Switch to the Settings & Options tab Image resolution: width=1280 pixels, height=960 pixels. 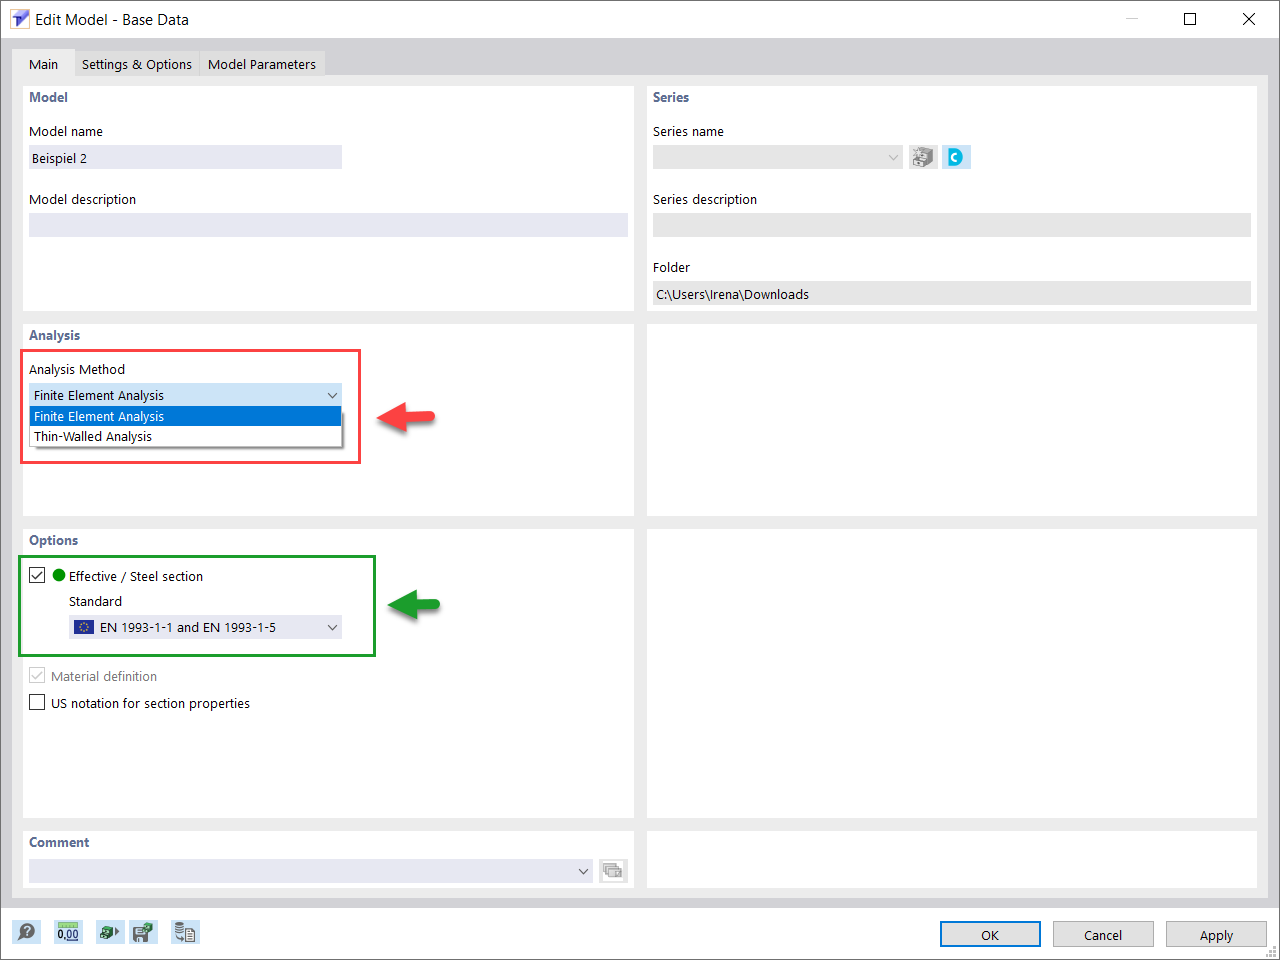[136, 63]
